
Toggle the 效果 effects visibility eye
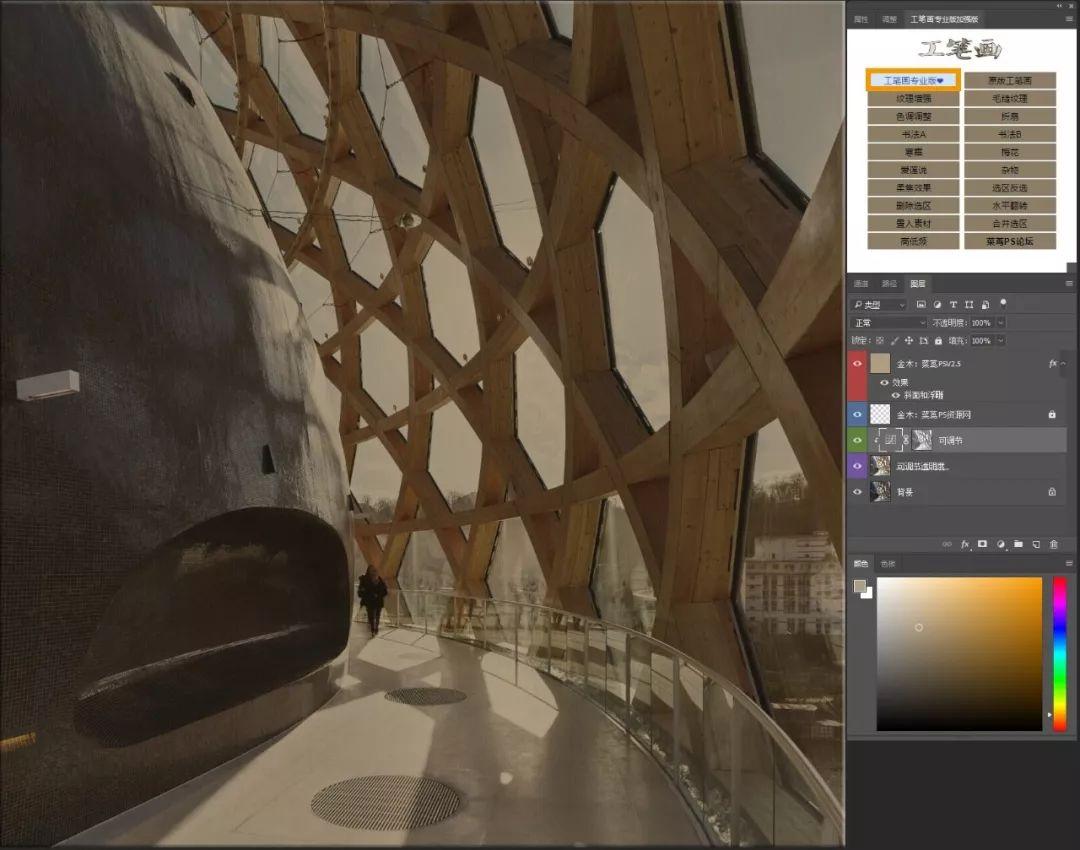[x=884, y=382]
